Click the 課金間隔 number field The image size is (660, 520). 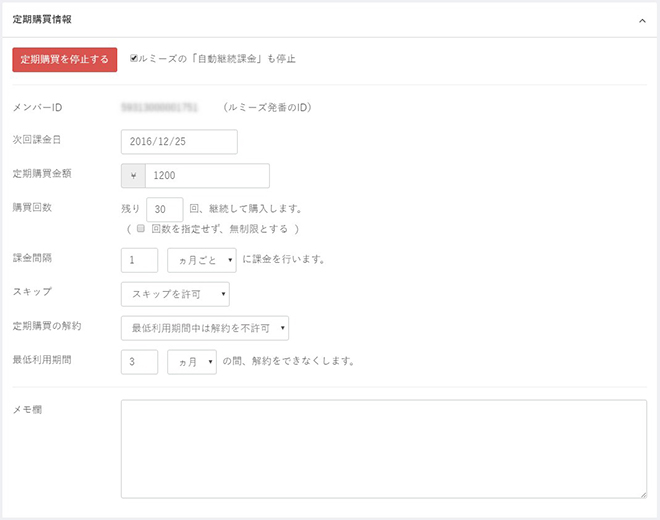(x=139, y=260)
